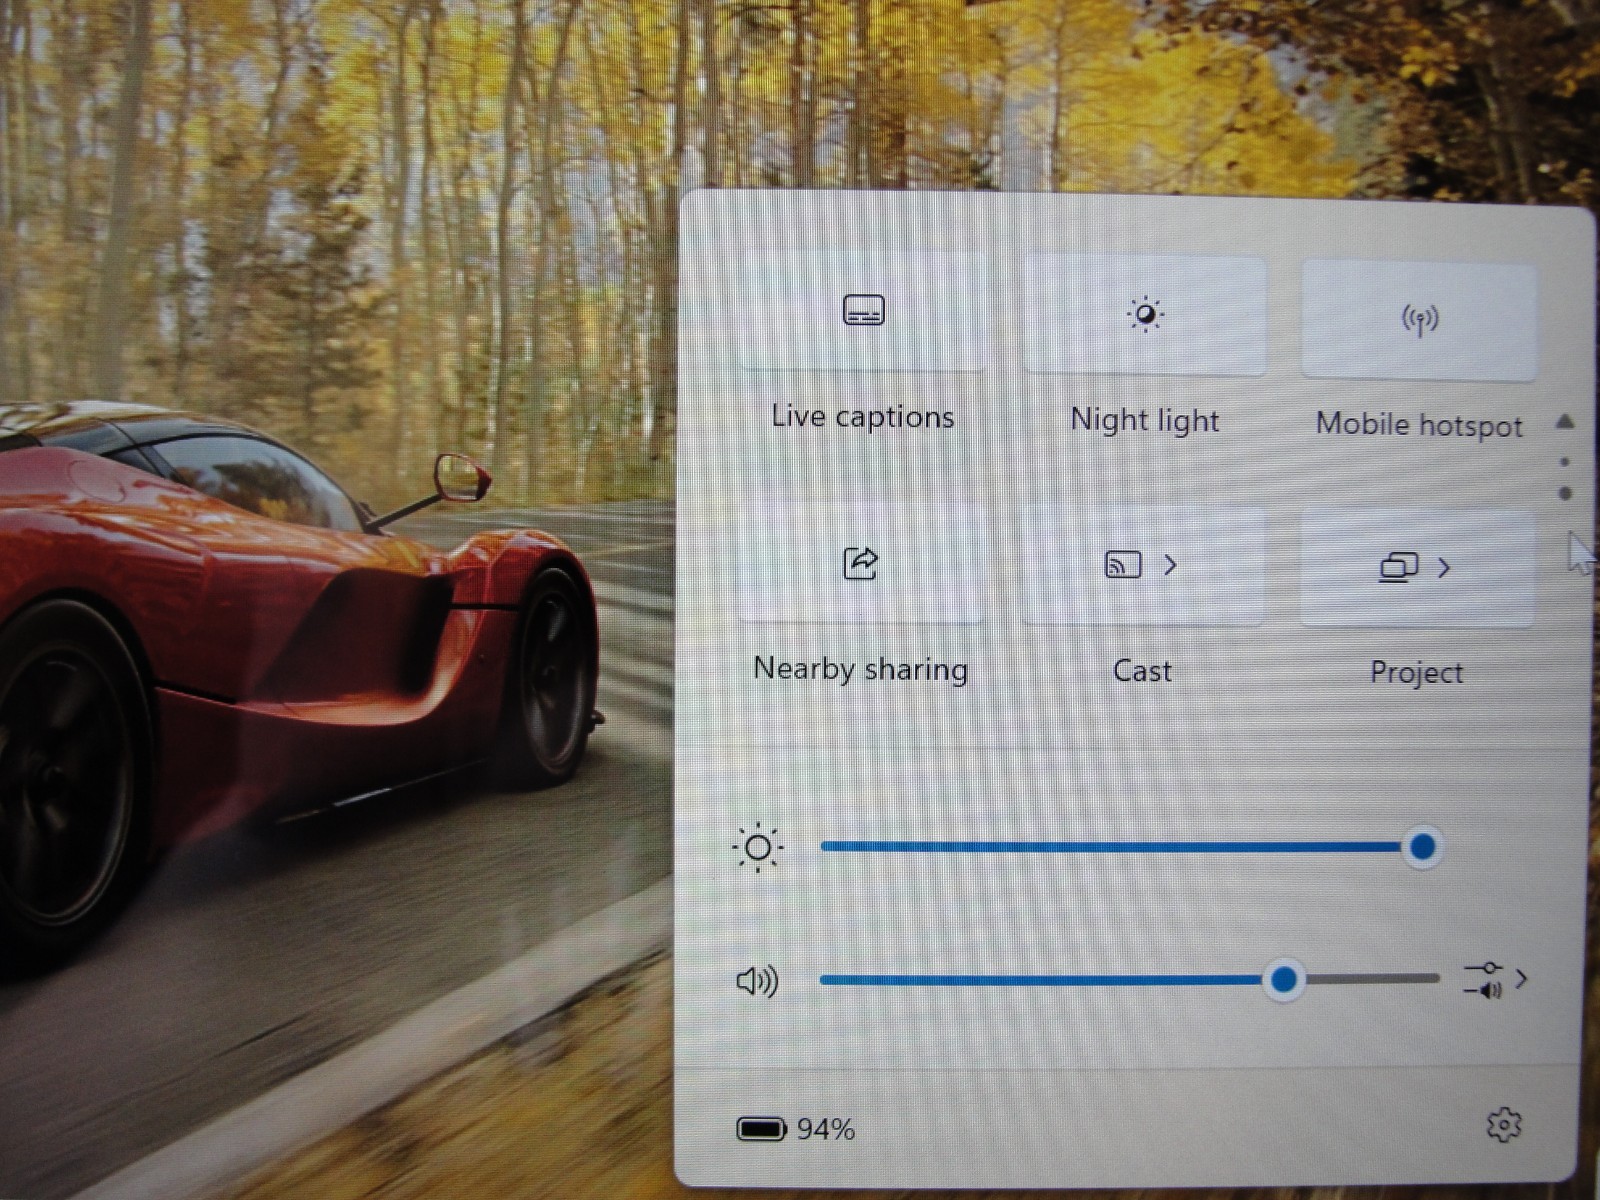Click the Project displays icon

pos(1398,568)
